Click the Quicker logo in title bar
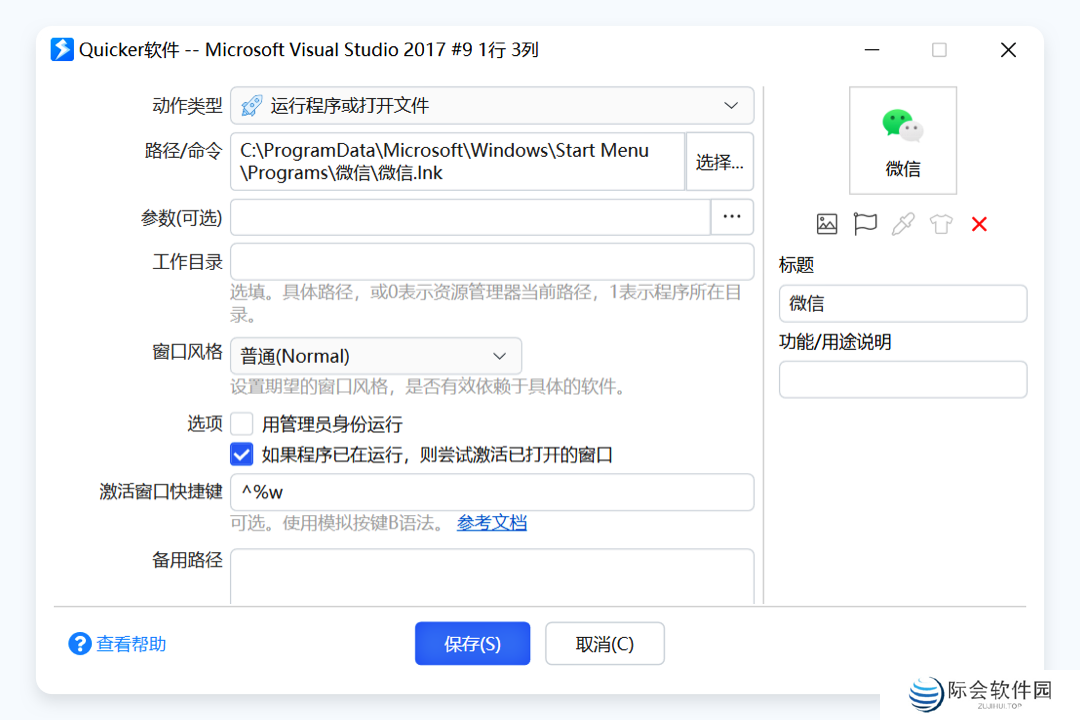 (62, 50)
